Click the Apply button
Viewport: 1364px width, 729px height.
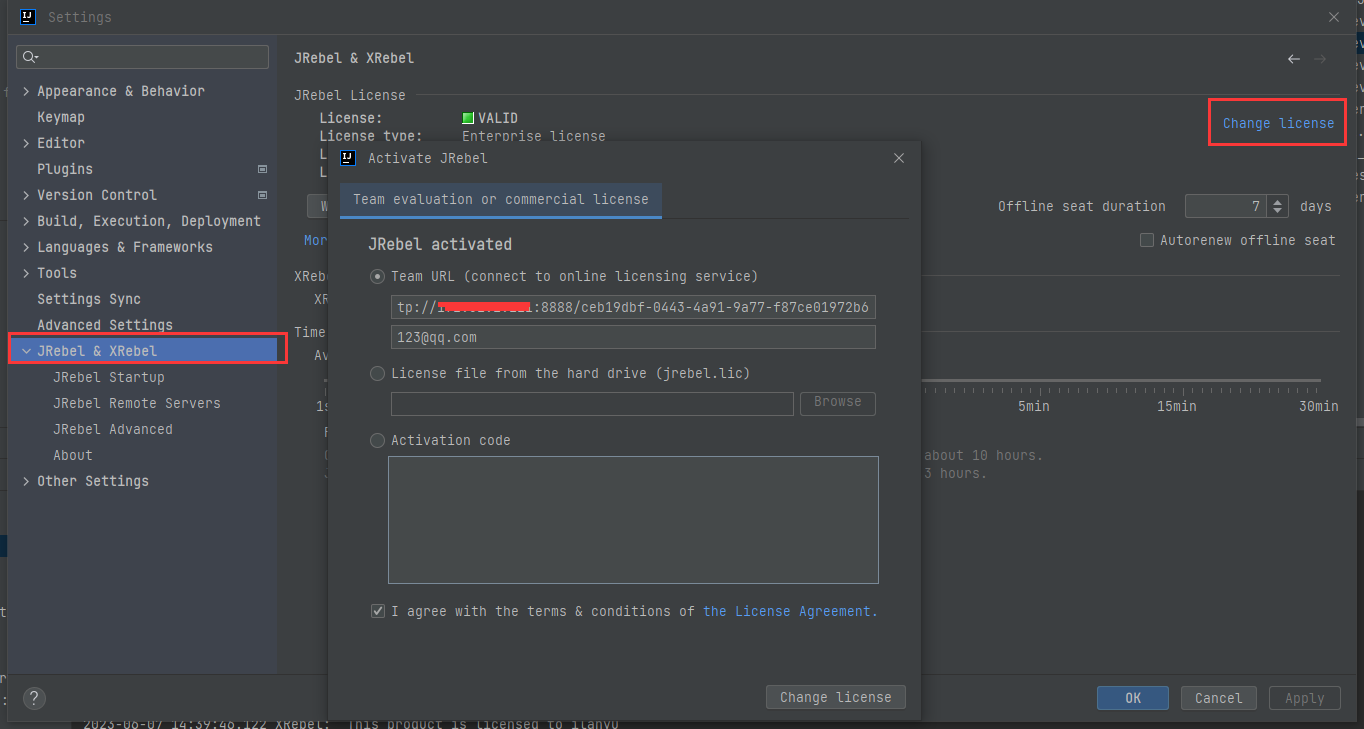pyautogui.click(x=1305, y=698)
